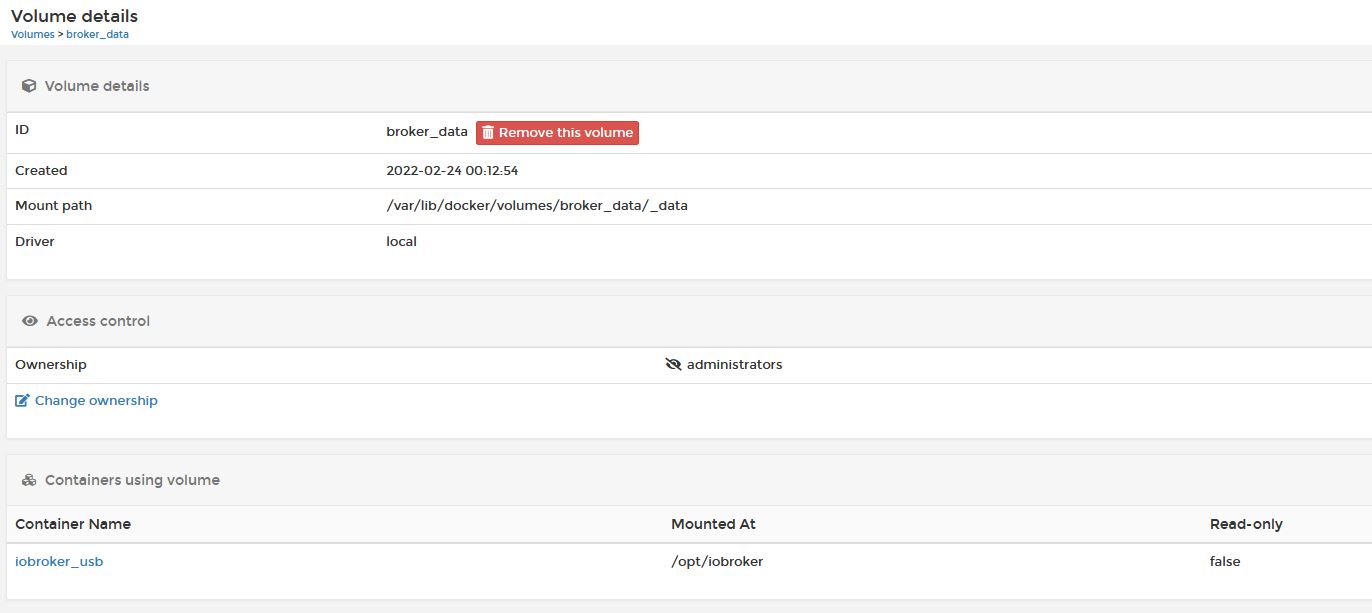1372x613 pixels.
Task: Click the /opt/iobroker mount location cell
Action: point(717,562)
